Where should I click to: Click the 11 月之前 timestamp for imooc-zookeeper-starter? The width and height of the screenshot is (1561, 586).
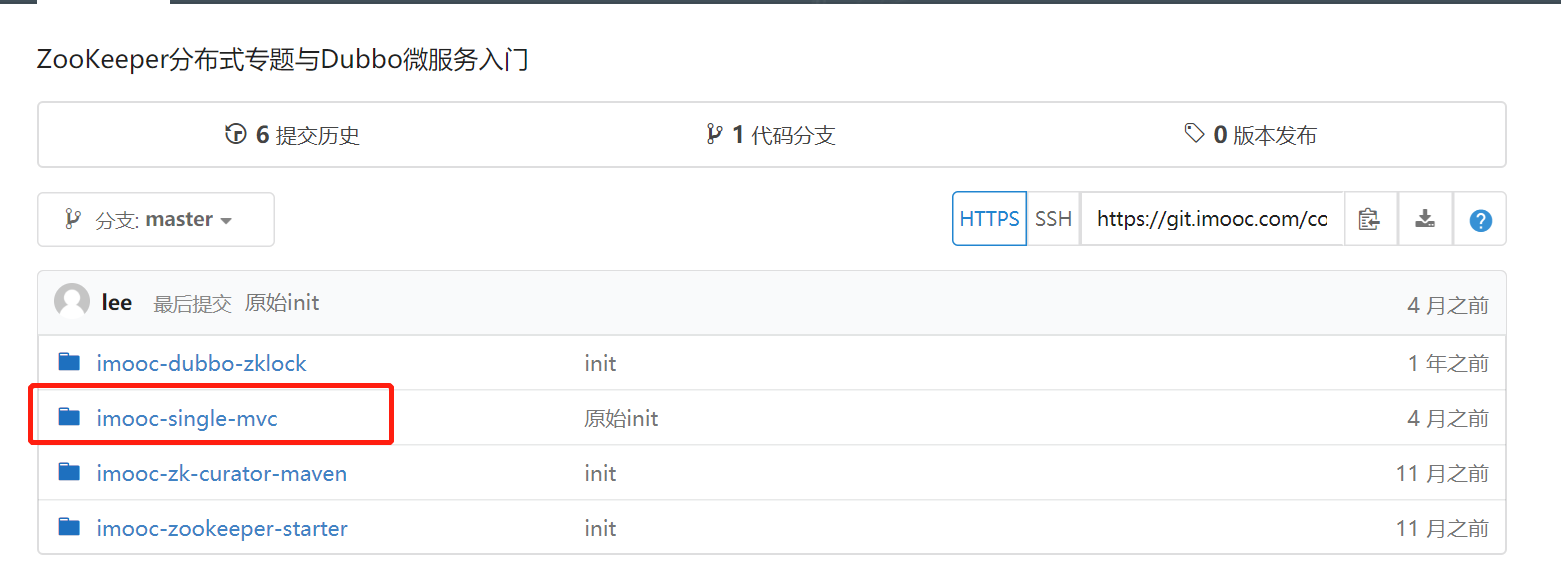coord(1442,529)
